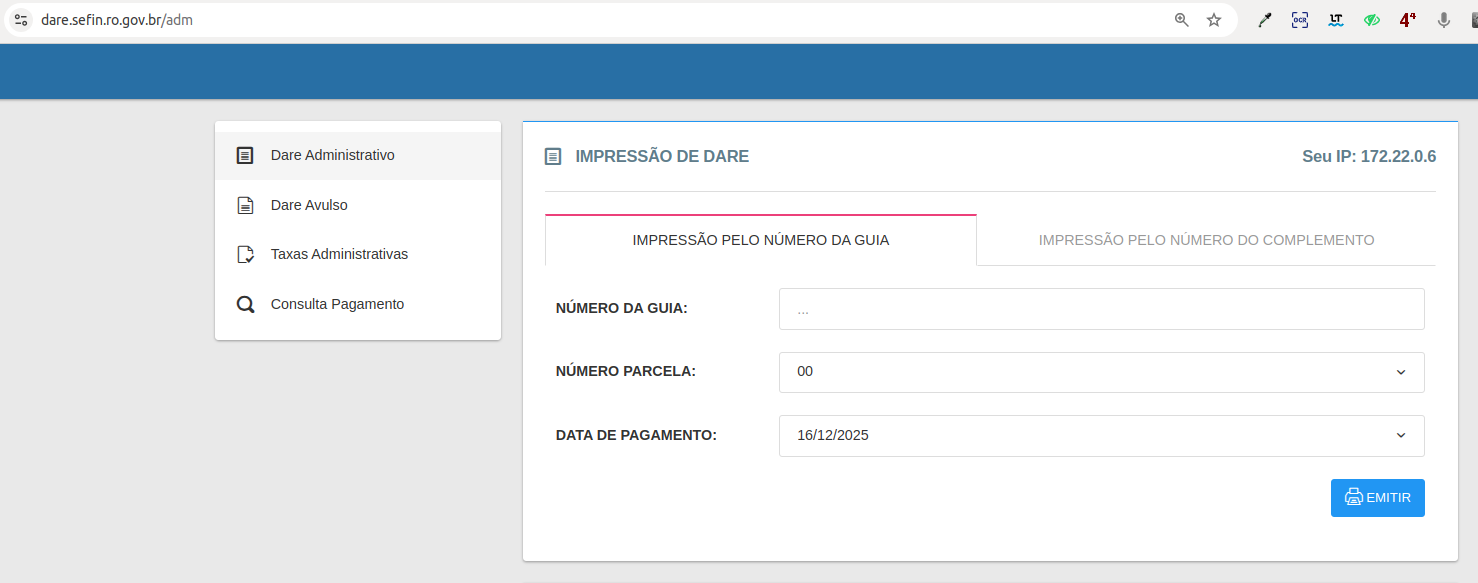Focus the Número da Guia input field
The height and width of the screenshot is (583, 1478).
pyautogui.click(x=1101, y=310)
